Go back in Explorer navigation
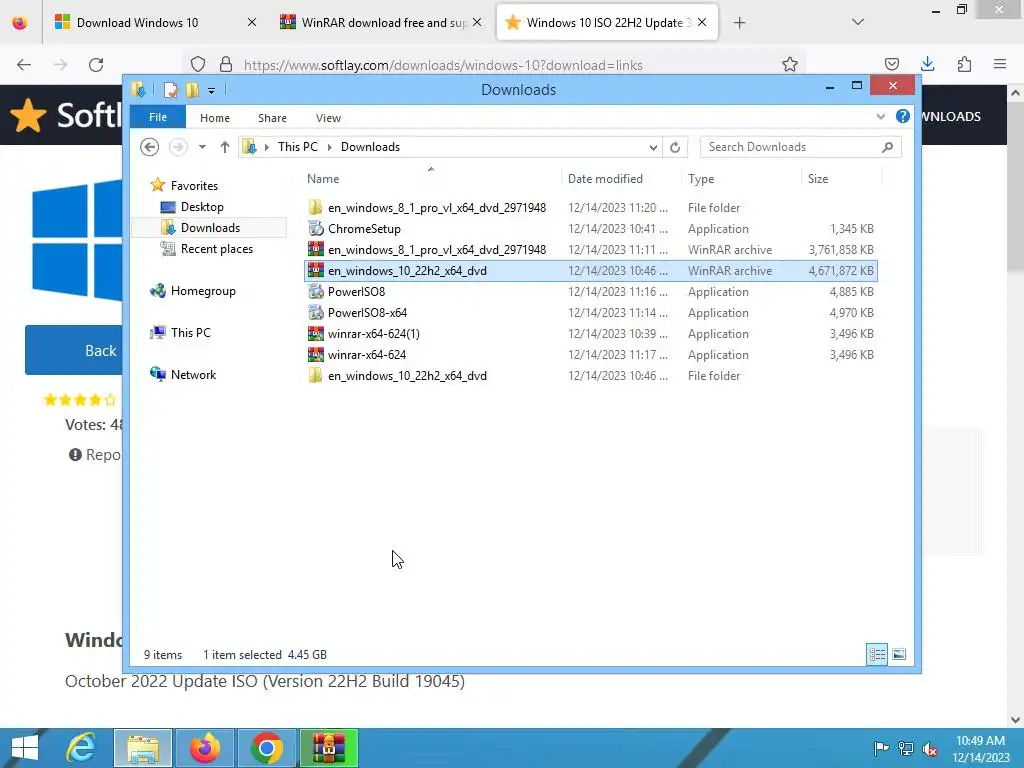 tap(150, 147)
